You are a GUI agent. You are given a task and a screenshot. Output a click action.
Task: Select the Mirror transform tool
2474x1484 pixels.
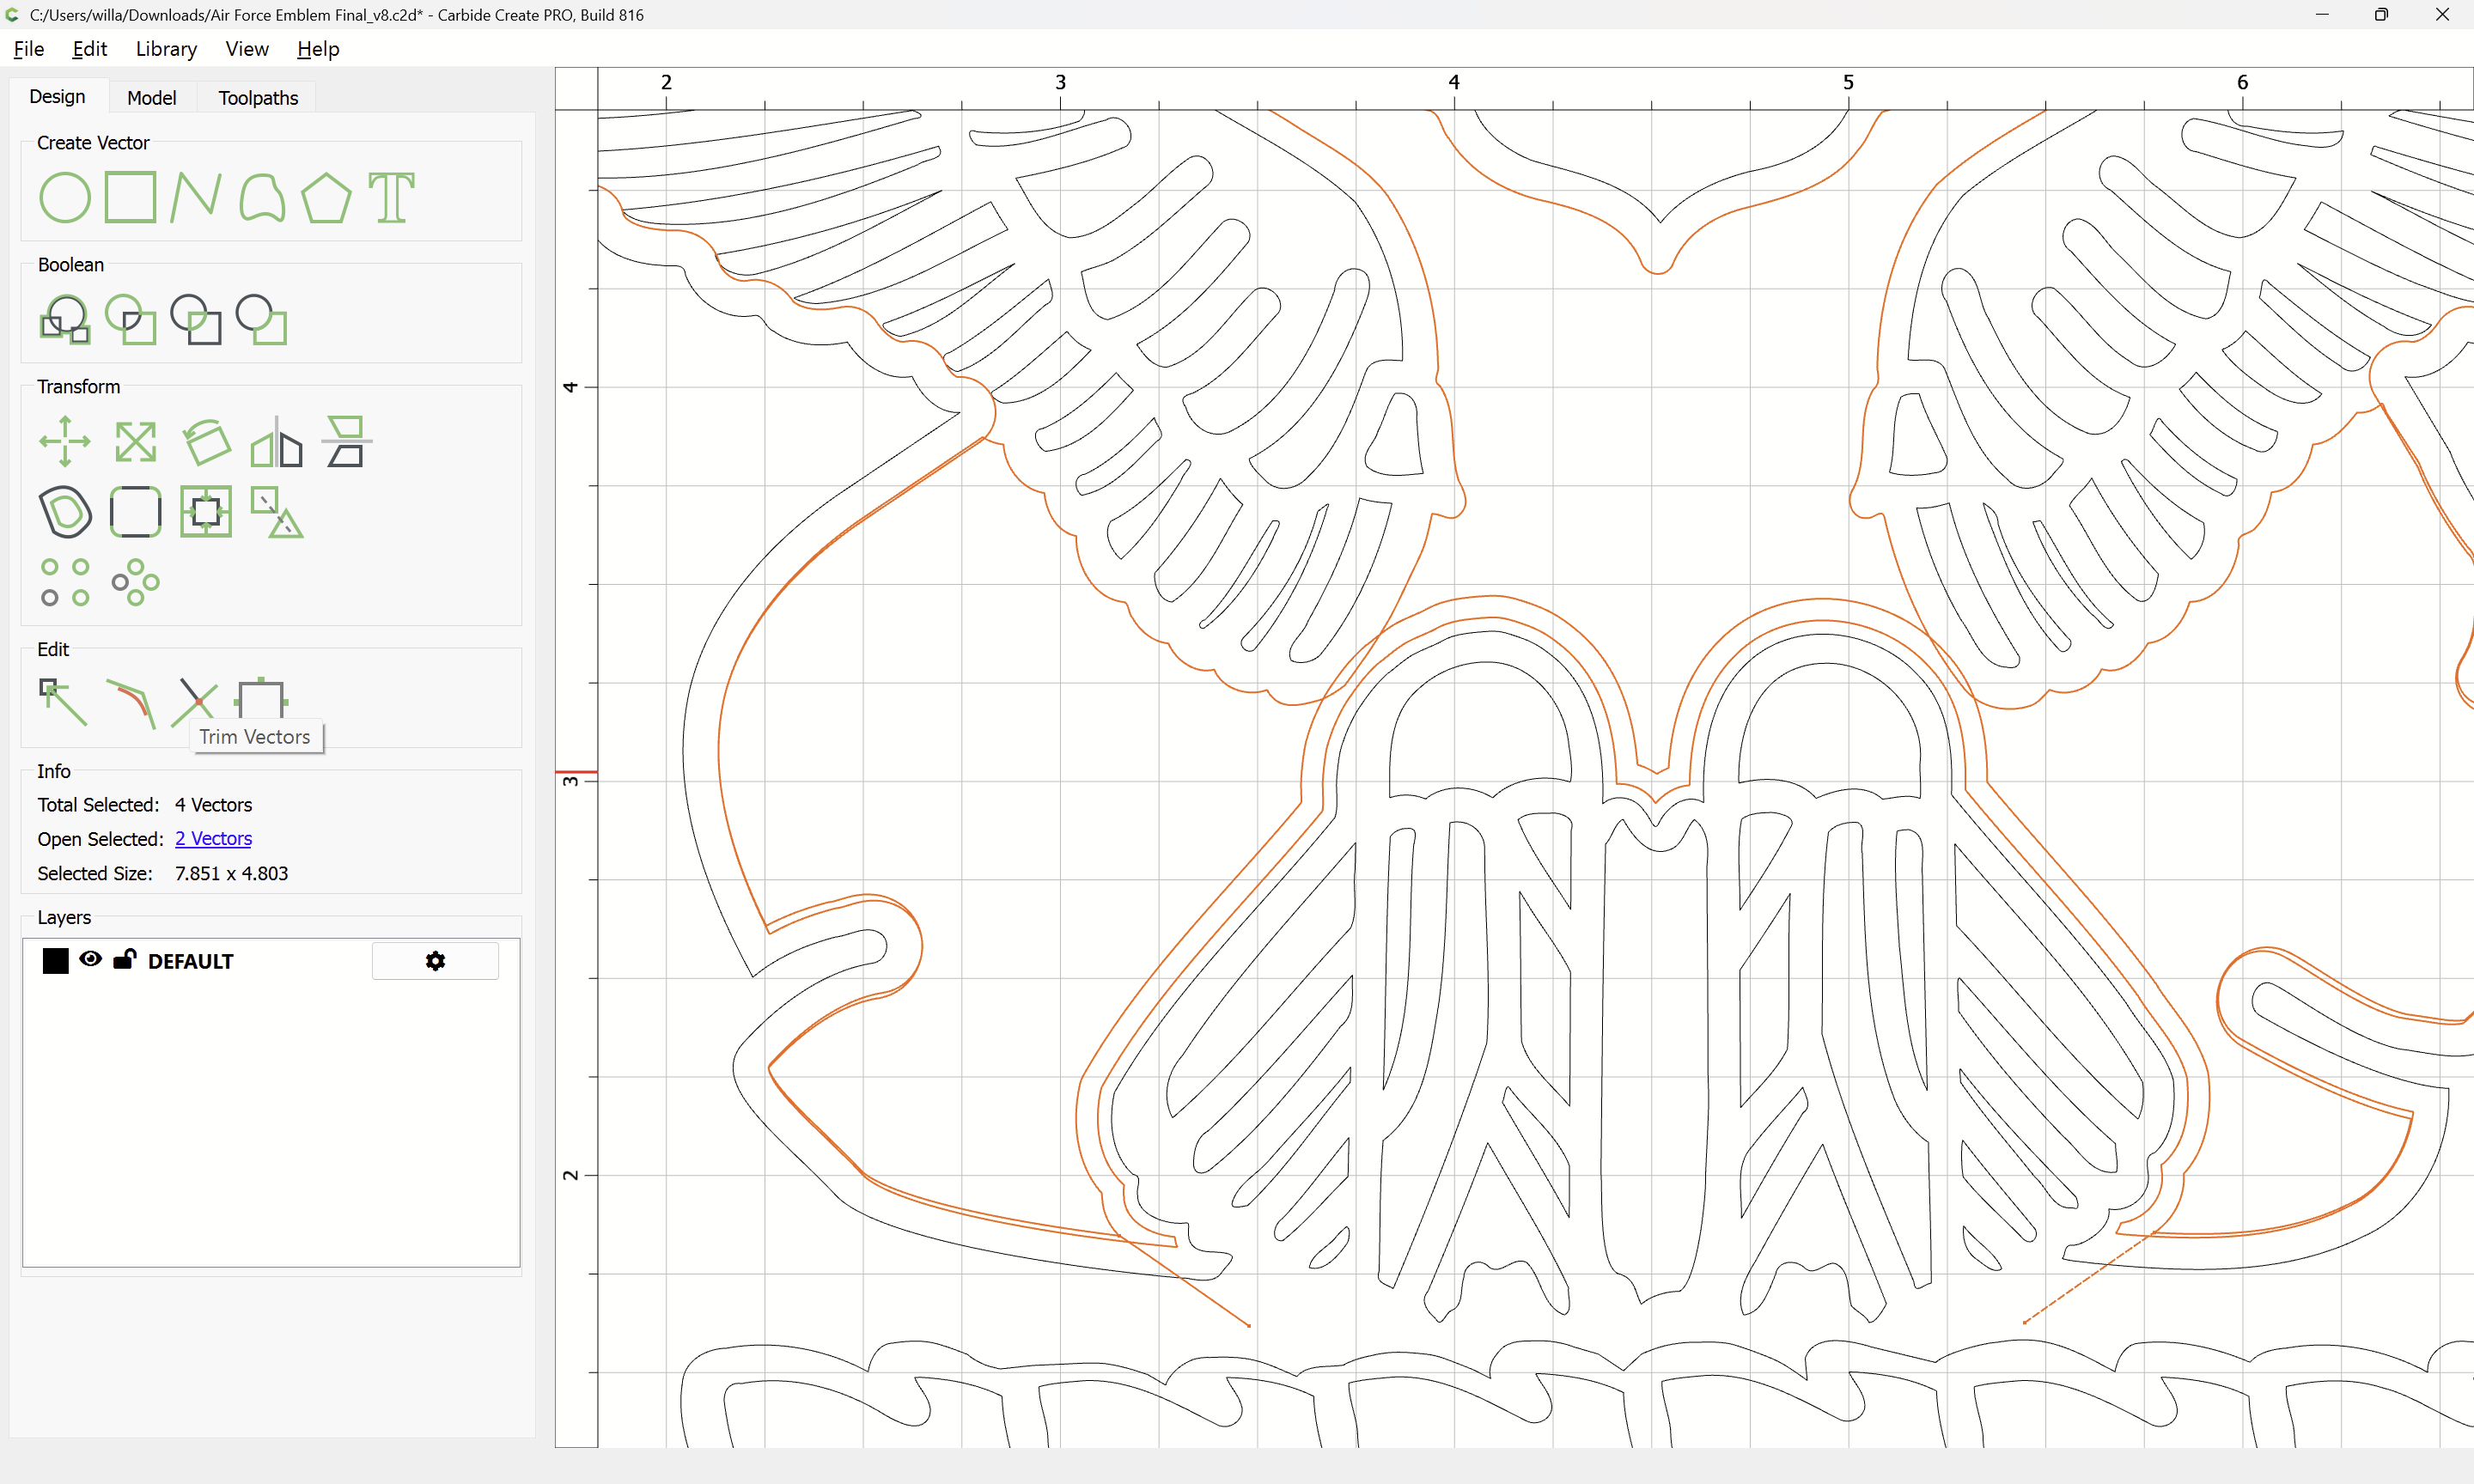pos(276,441)
